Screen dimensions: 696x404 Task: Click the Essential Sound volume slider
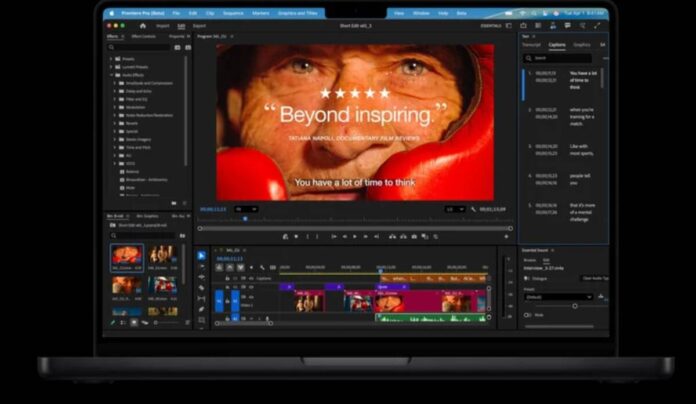click(574, 305)
